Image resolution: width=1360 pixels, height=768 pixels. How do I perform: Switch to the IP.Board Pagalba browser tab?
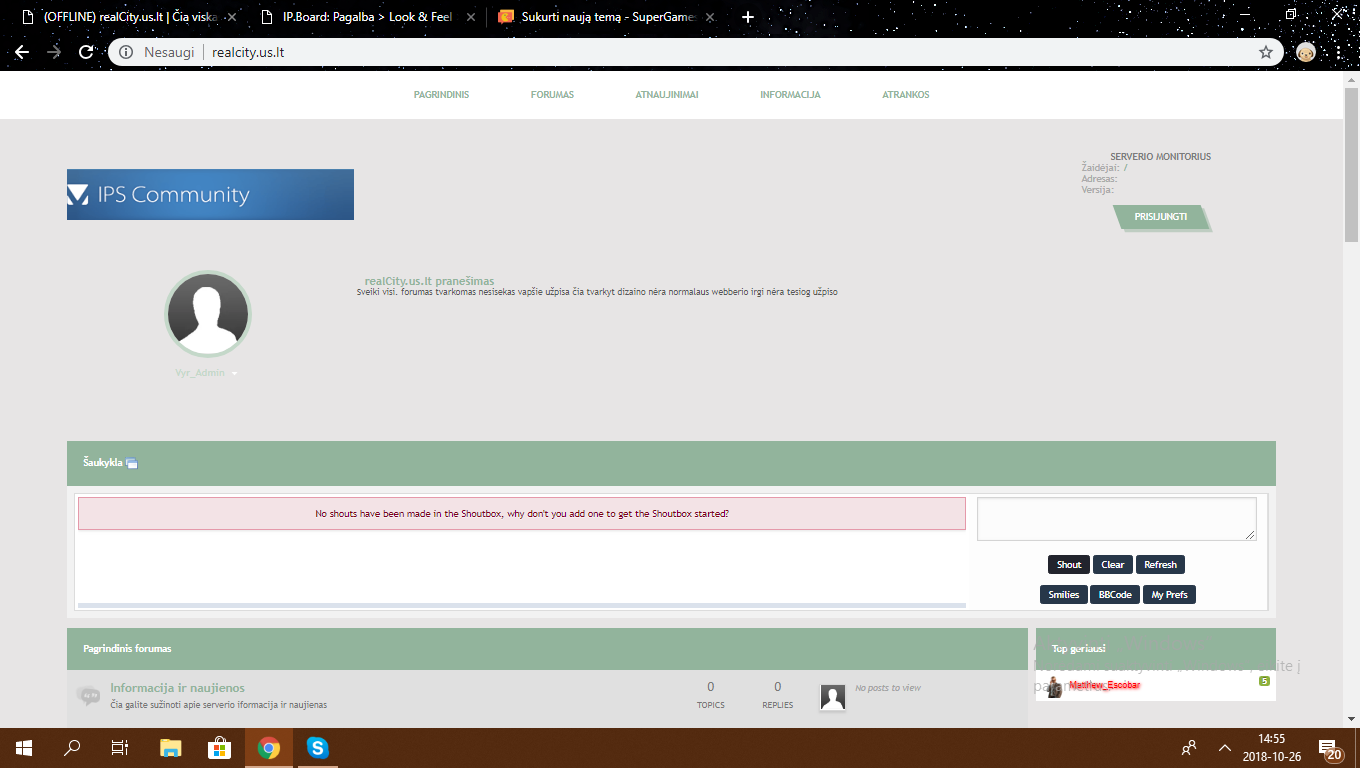367,17
